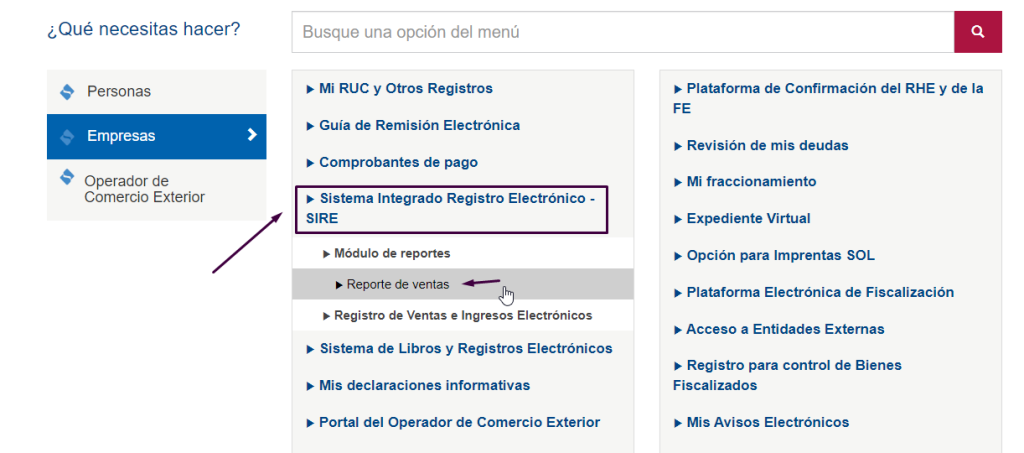Click the Personas sidebar icon
This screenshot has height=453, width=1024.
point(67,91)
